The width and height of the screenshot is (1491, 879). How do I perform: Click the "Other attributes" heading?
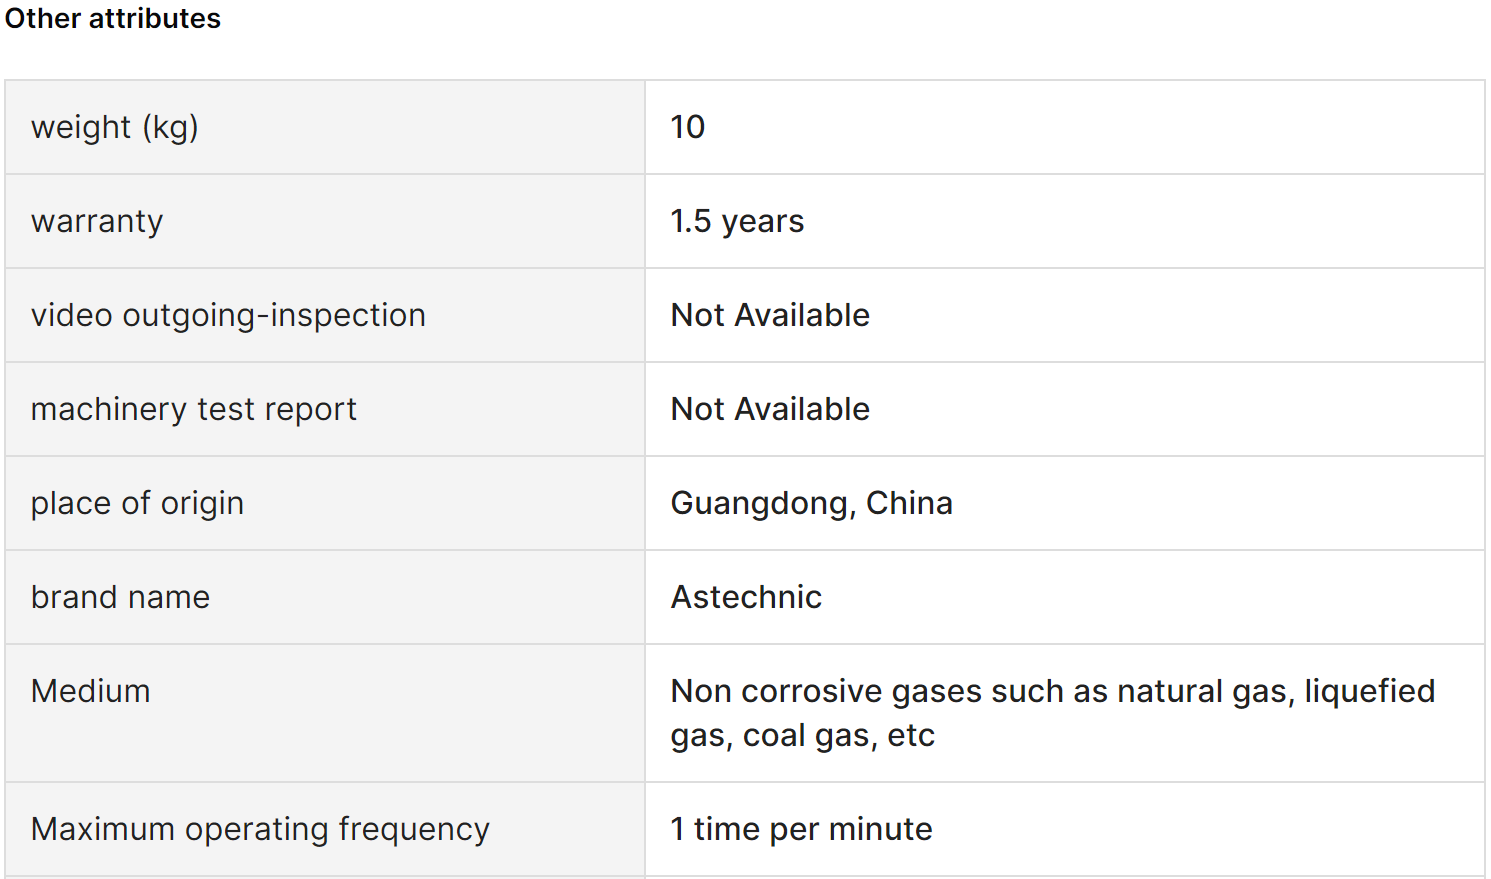(x=113, y=19)
